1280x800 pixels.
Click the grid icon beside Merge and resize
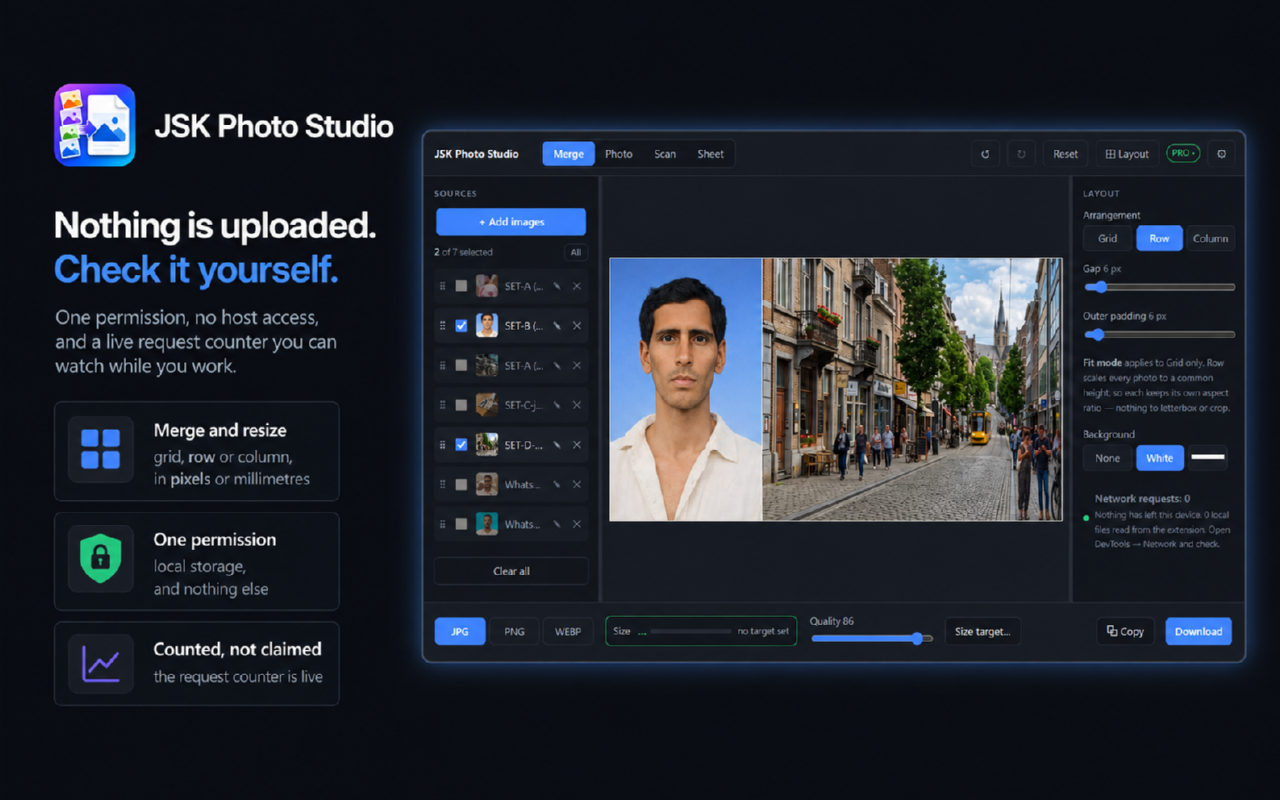tap(101, 450)
